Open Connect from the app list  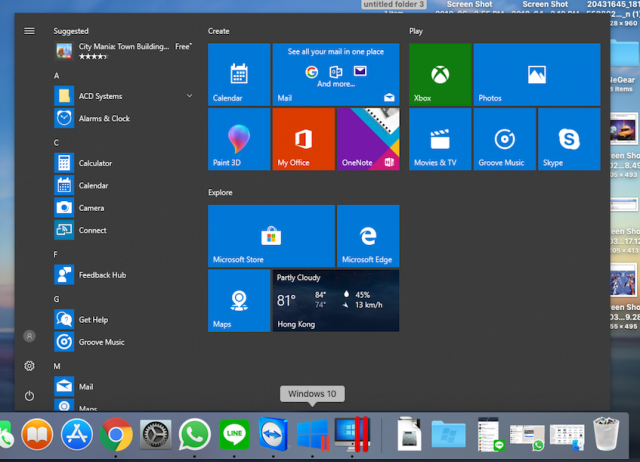[124, 231]
